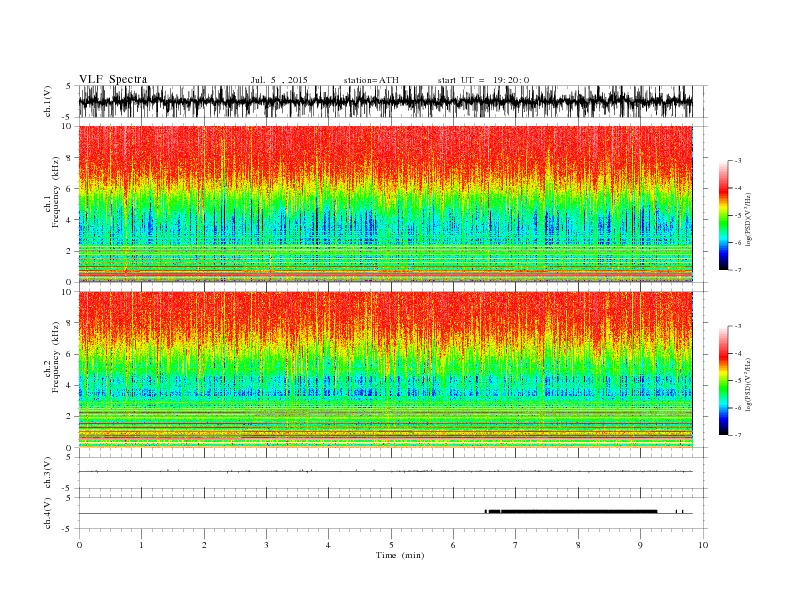792x612 pixels.
Task: Click the 'start UT = 19:20:0' text
Action: (x=483, y=80)
